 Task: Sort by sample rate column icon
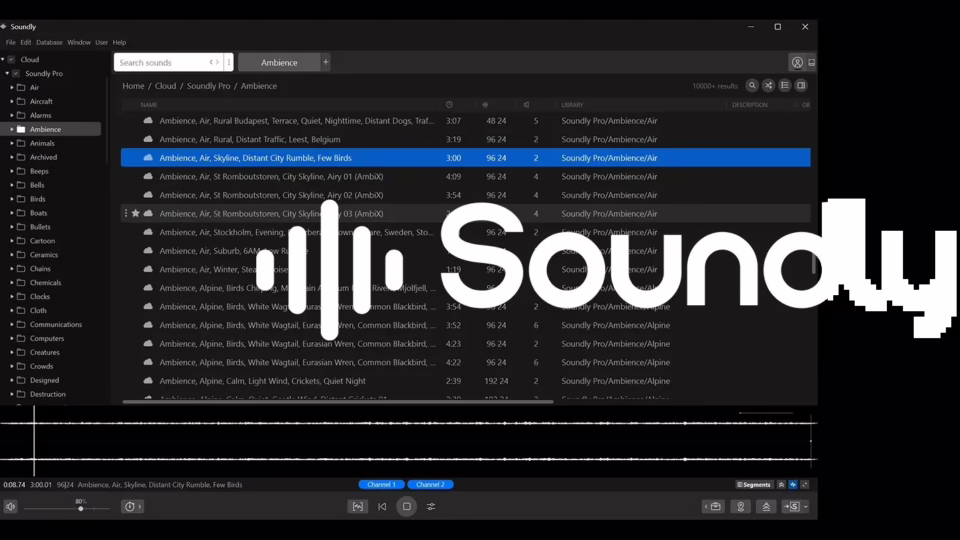tap(485, 105)
